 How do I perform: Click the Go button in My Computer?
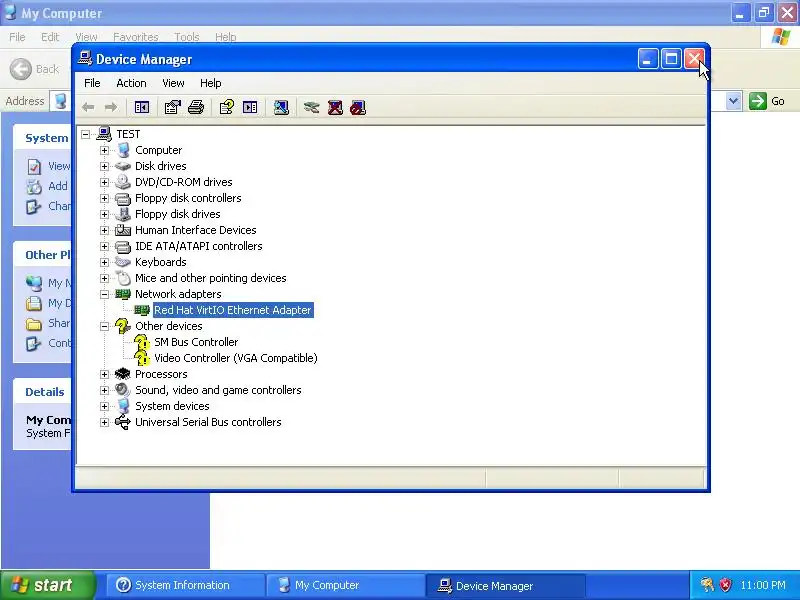click(767, 101)
